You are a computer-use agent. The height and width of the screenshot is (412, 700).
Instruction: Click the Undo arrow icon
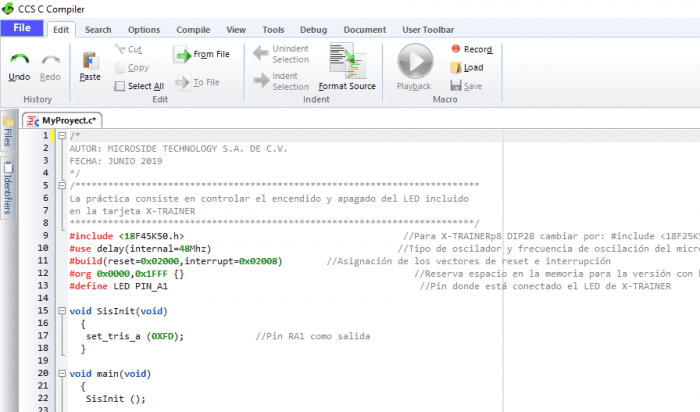click(19, 61)
